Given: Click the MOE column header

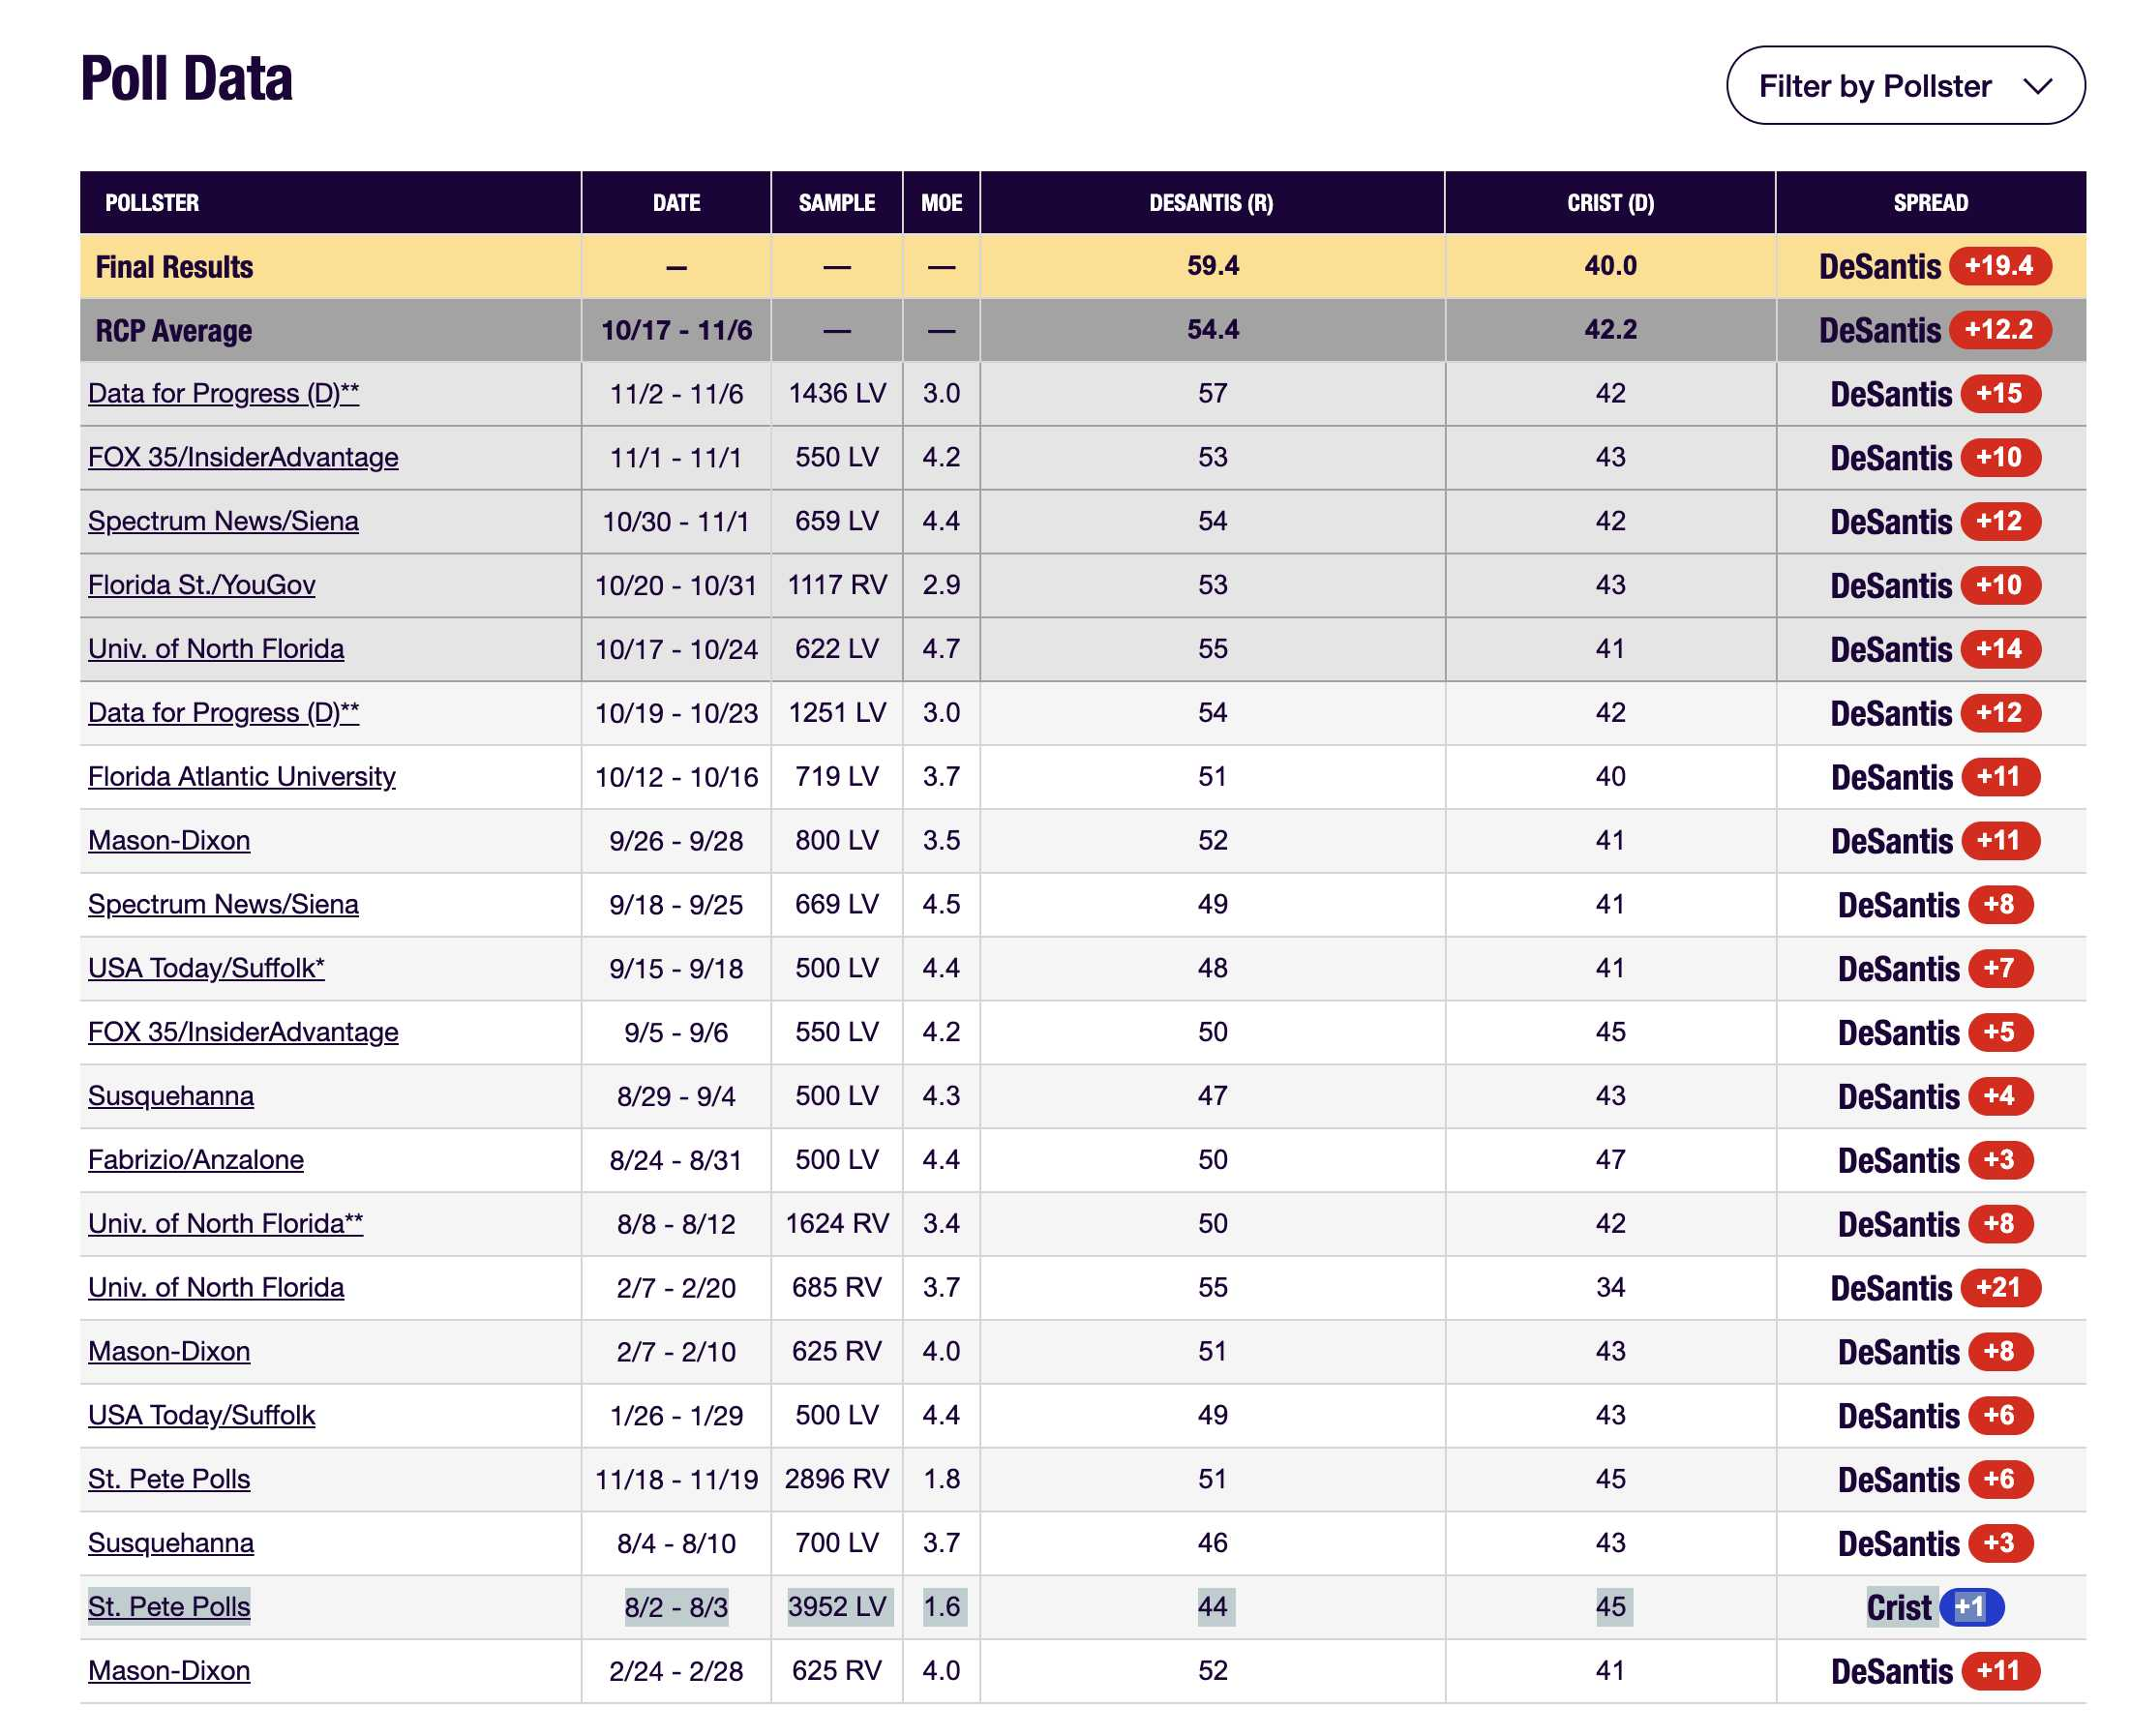Looking at the screenshot, I should (x=941, y=203).
